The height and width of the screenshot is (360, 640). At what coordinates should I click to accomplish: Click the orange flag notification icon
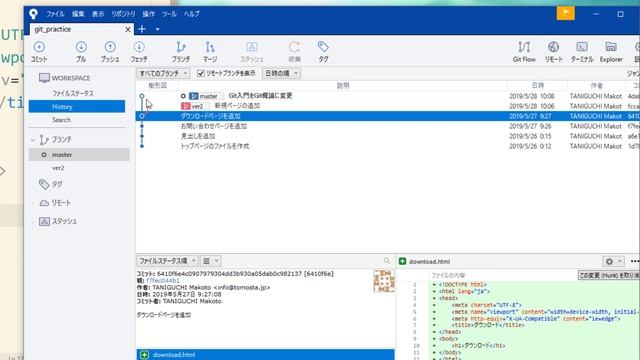566,13
